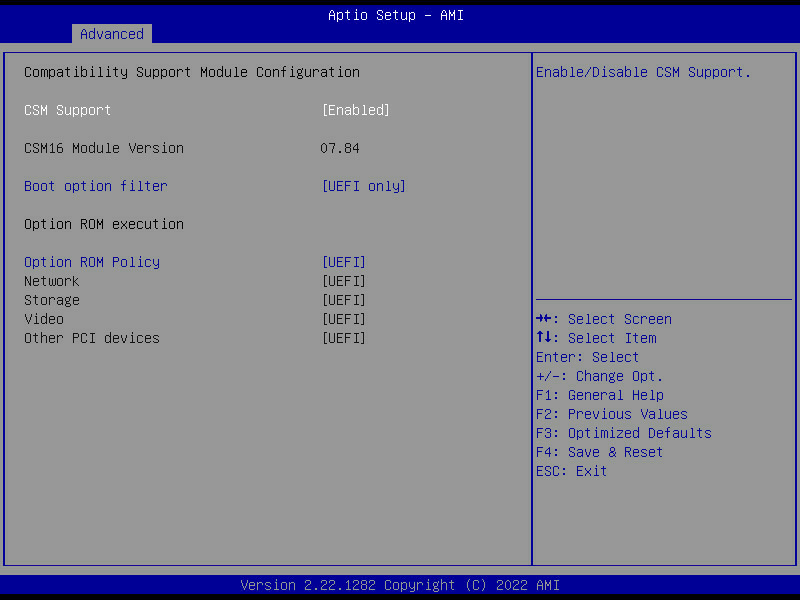
Task: Click the Aptio Setup - AMI title
Action: coord(396,15)
